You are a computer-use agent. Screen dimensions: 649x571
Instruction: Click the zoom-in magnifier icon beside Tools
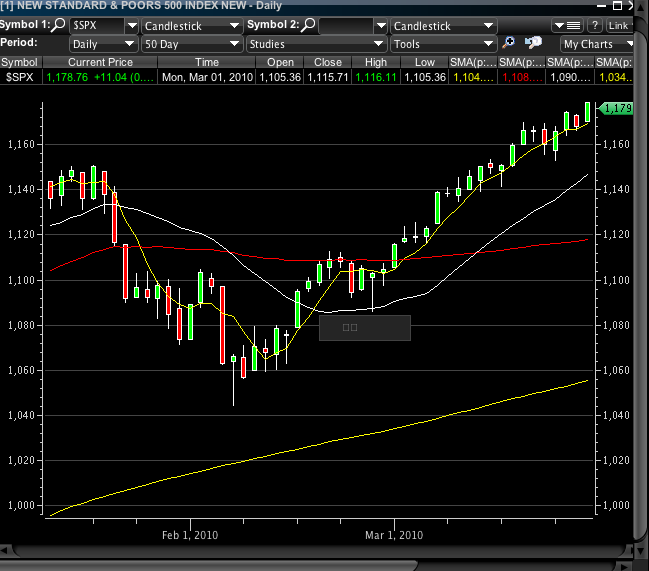pos(509,43)
